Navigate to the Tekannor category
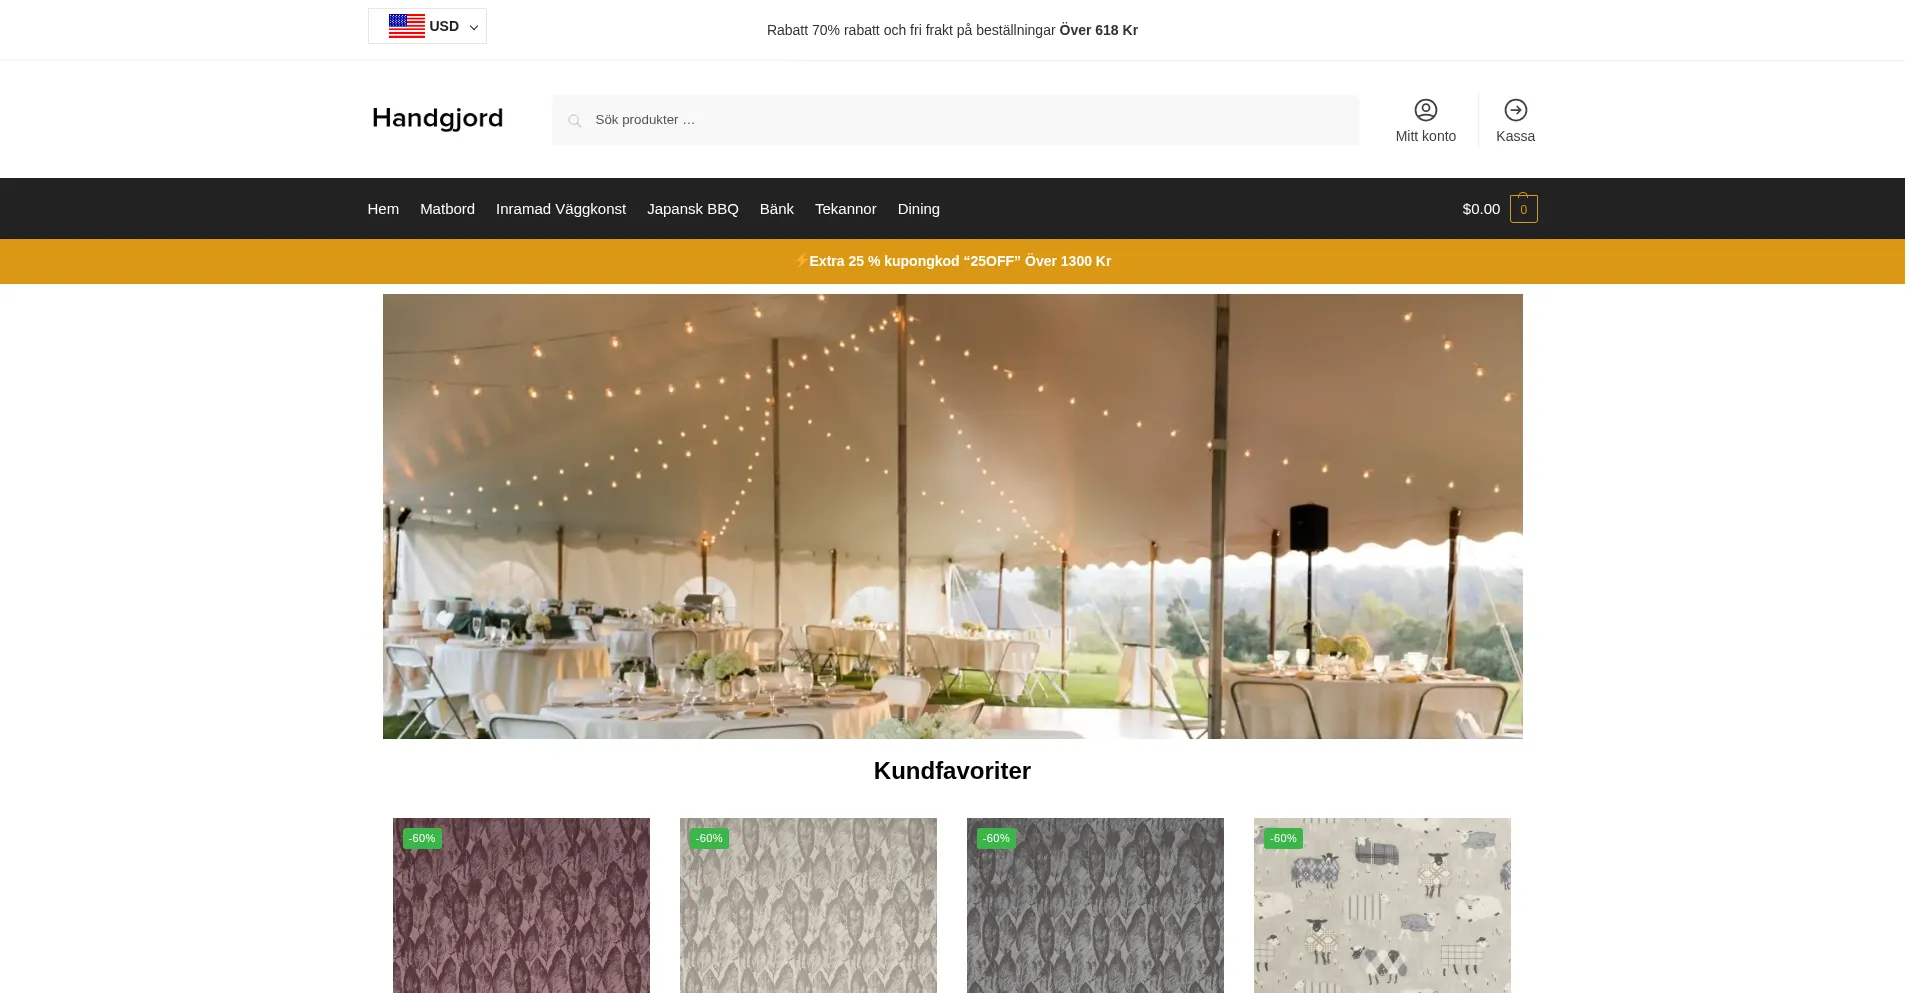1920x993 pixels. (845, 209)
